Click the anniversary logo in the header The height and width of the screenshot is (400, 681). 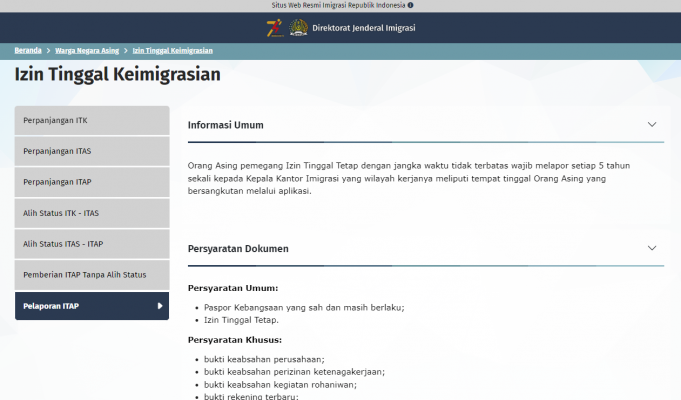click(x=275, y=27)
